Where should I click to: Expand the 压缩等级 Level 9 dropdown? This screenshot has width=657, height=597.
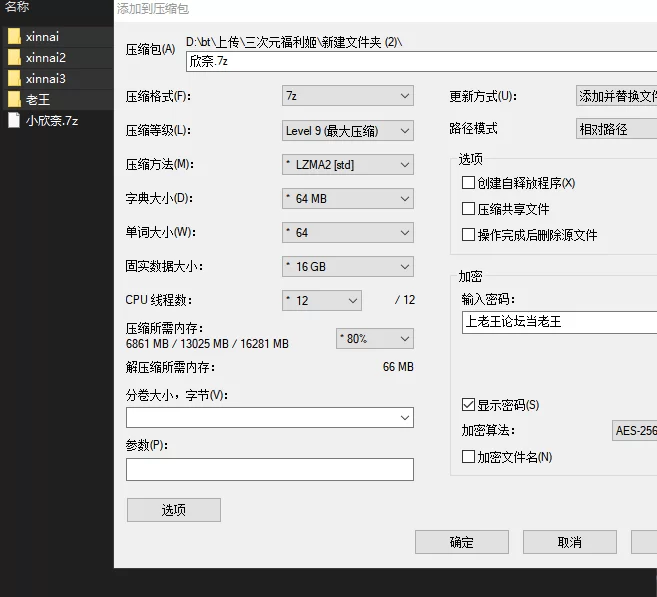point(348,131)
